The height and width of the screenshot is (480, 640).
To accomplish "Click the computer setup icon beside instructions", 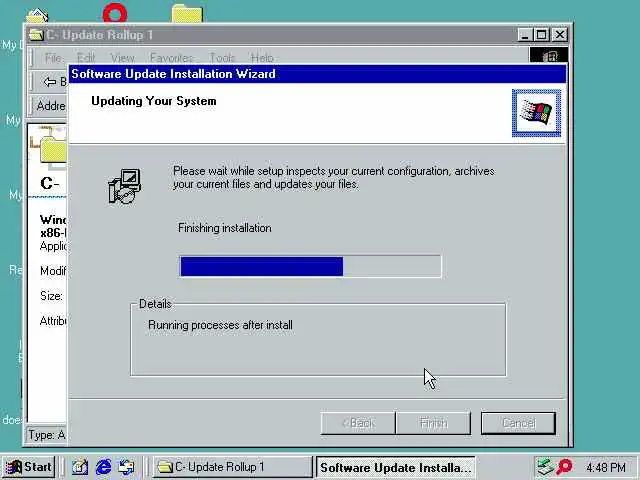I will pyautogui.click(x=124, y=186).
